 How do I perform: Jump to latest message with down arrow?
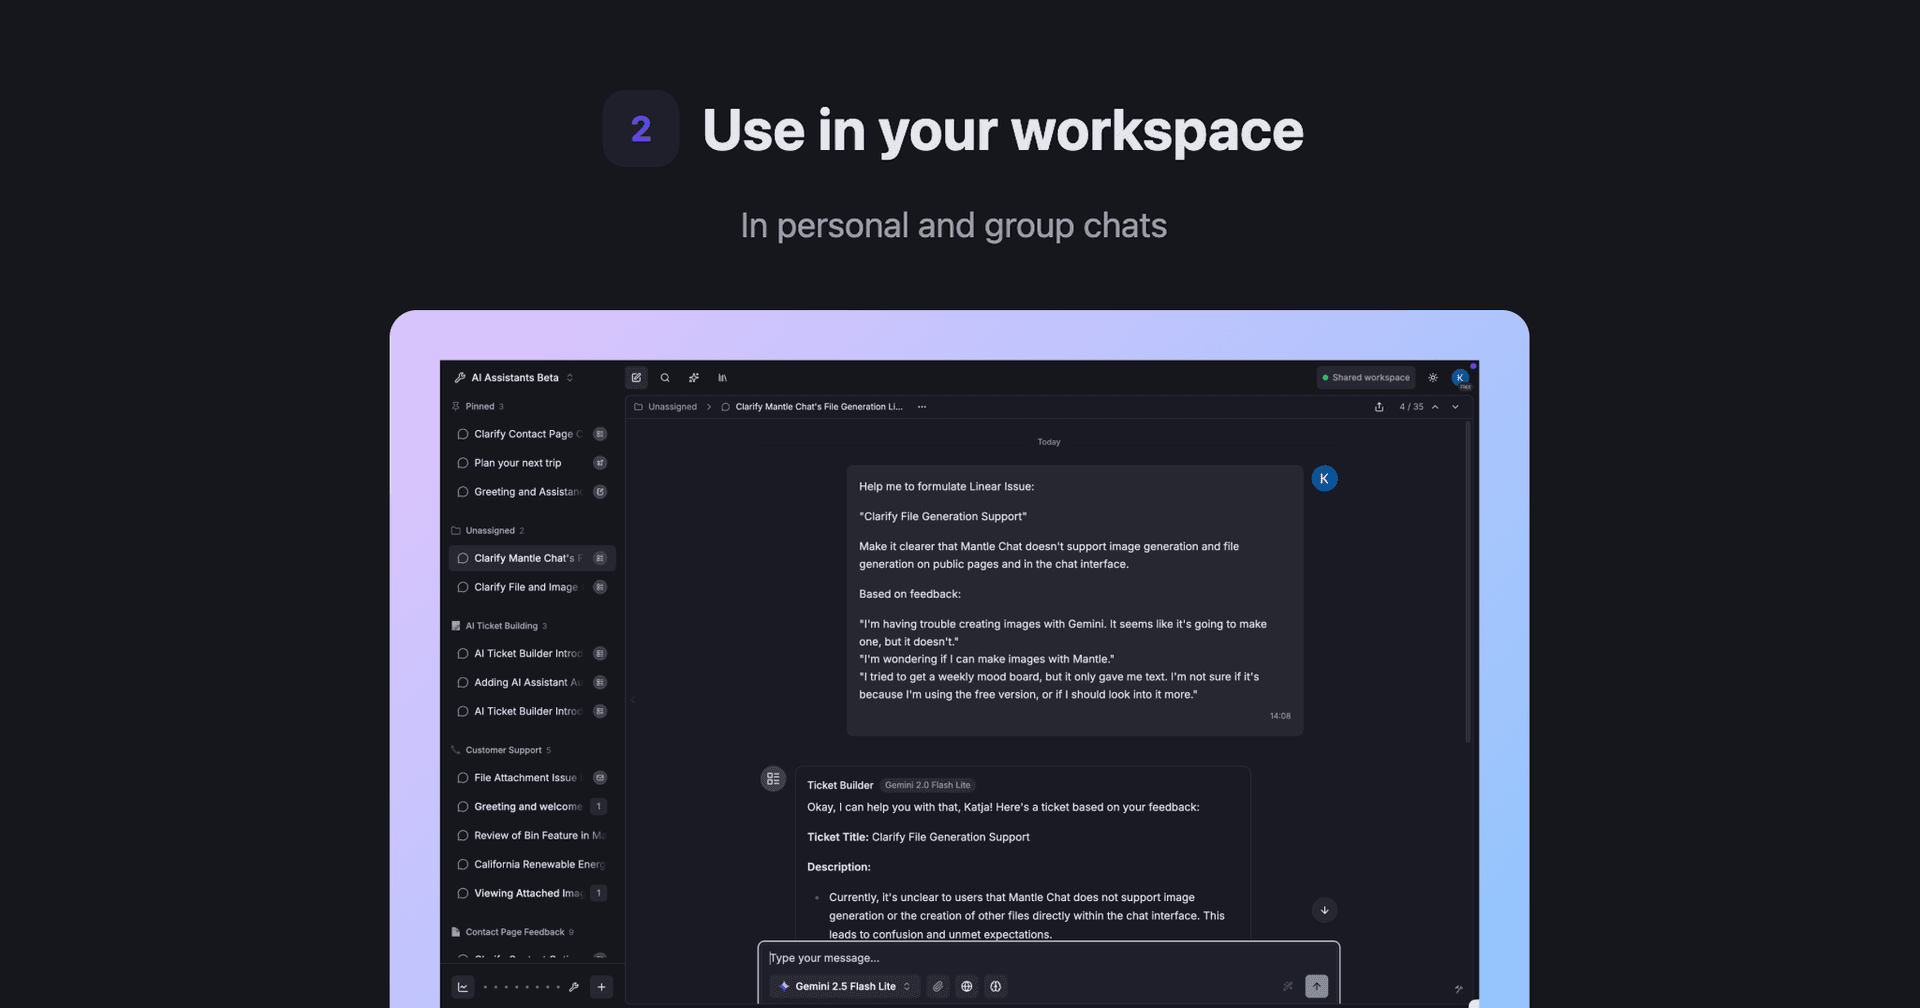click(x=1324, y=910)
